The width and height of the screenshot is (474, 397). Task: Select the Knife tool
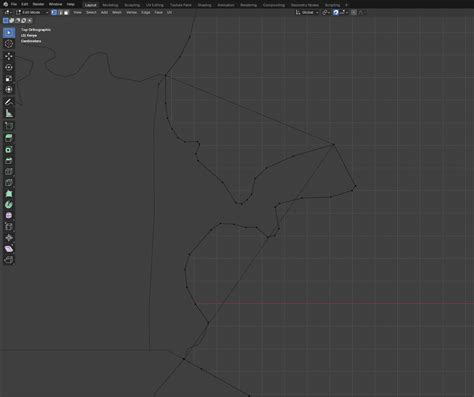pyautogui.click(x=9, y=182)
